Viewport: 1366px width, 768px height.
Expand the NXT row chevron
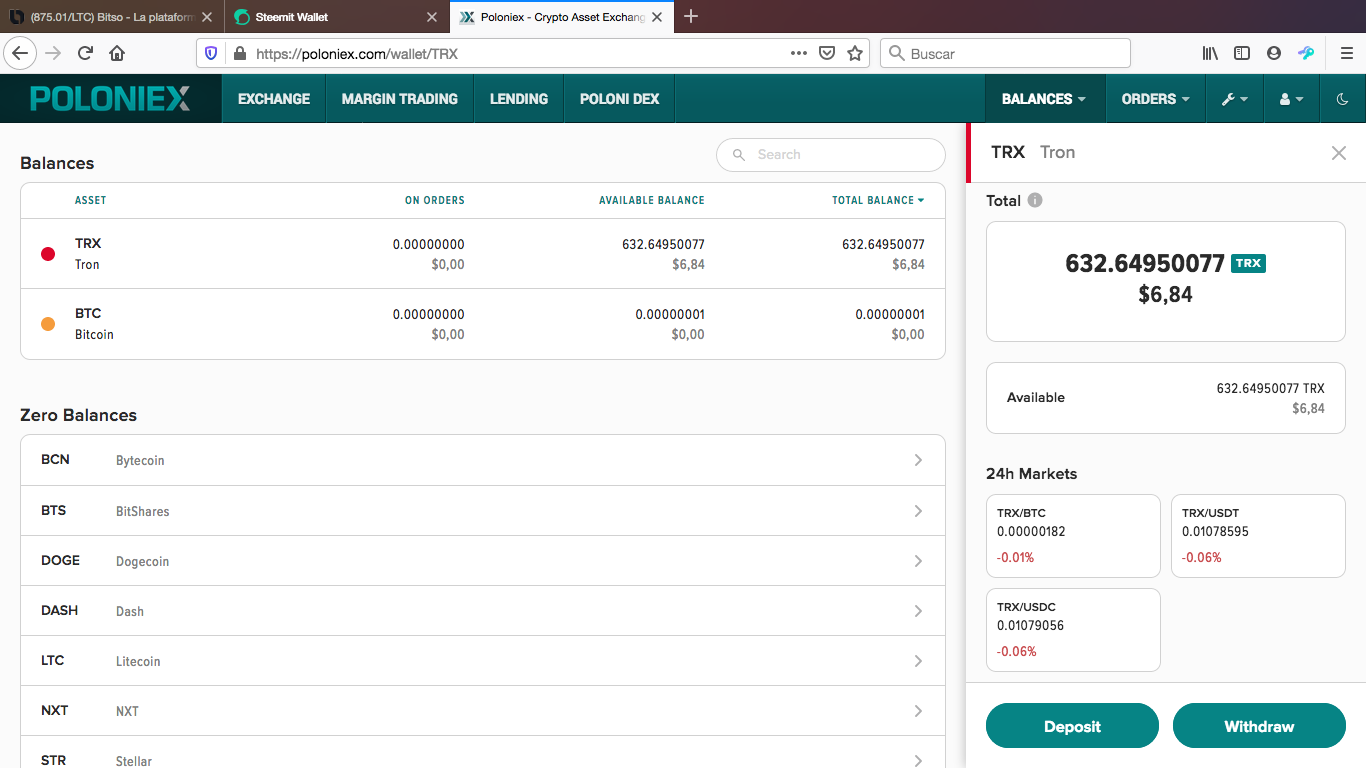click(x=918, y=711)
